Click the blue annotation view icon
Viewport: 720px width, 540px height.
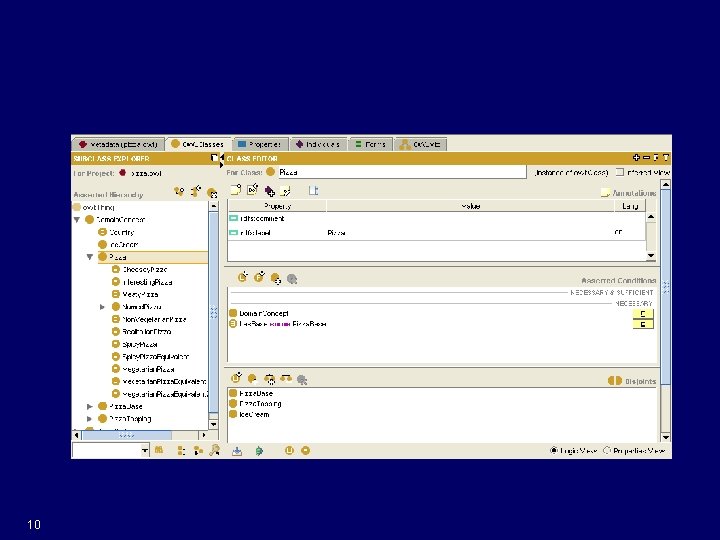313,190
